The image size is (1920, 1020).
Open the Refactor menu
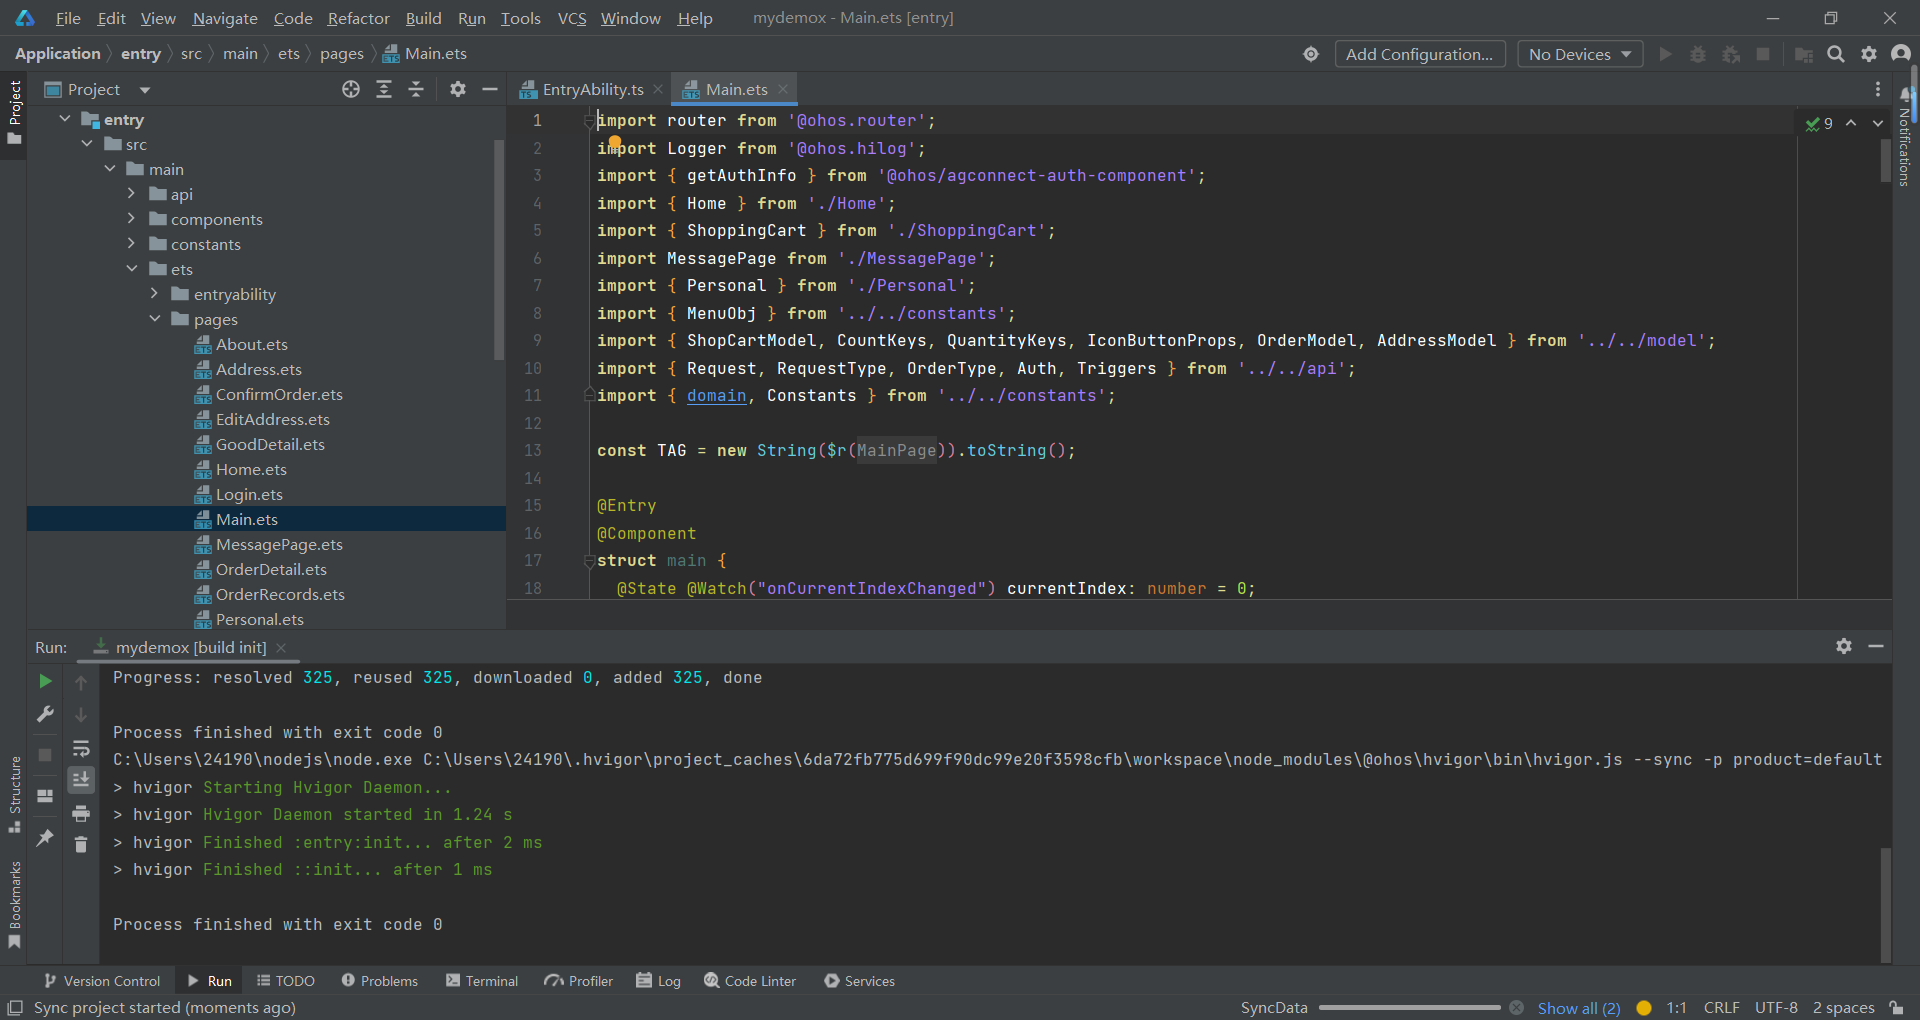358,18
